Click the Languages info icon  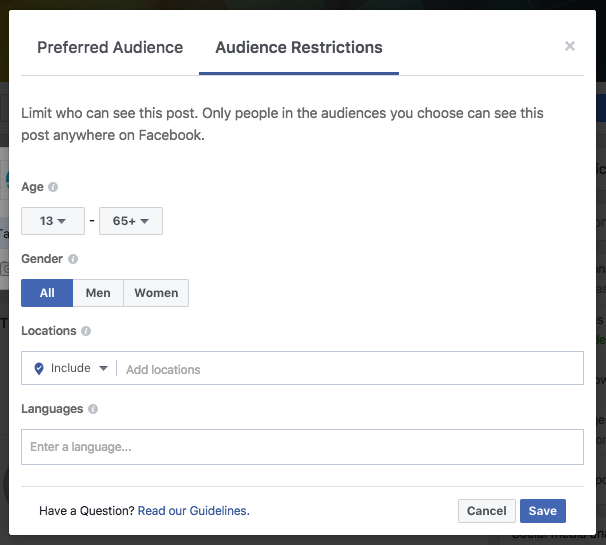click(93, 409)
